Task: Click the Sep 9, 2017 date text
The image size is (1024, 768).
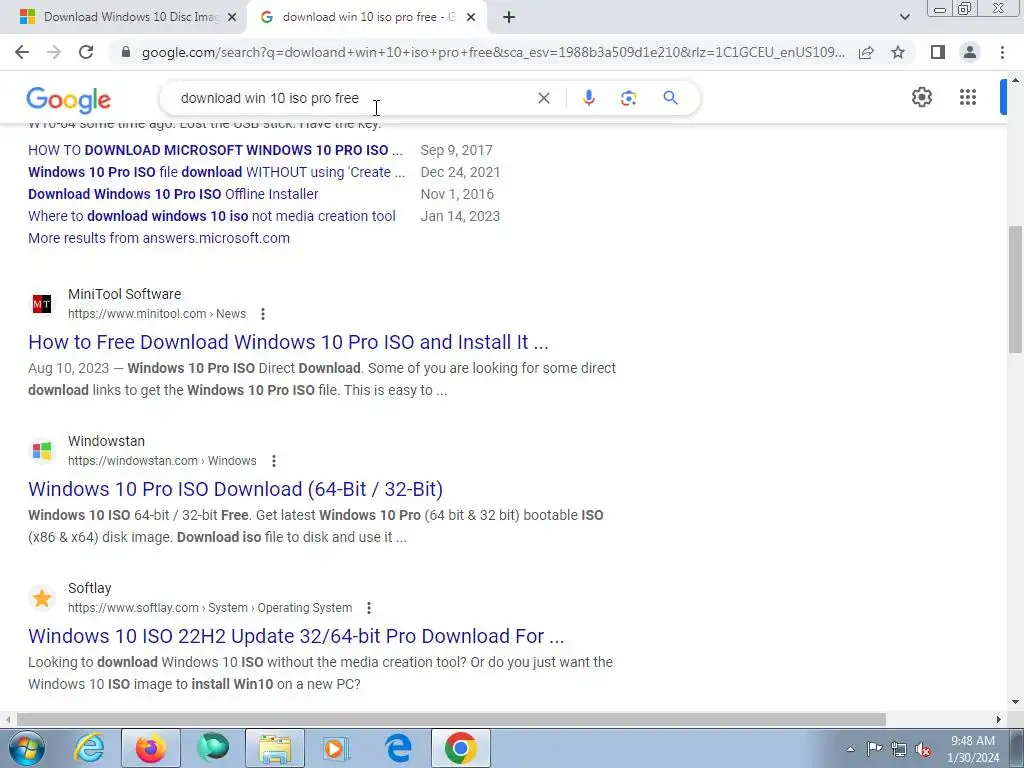Action: click(x=456, y=150)
